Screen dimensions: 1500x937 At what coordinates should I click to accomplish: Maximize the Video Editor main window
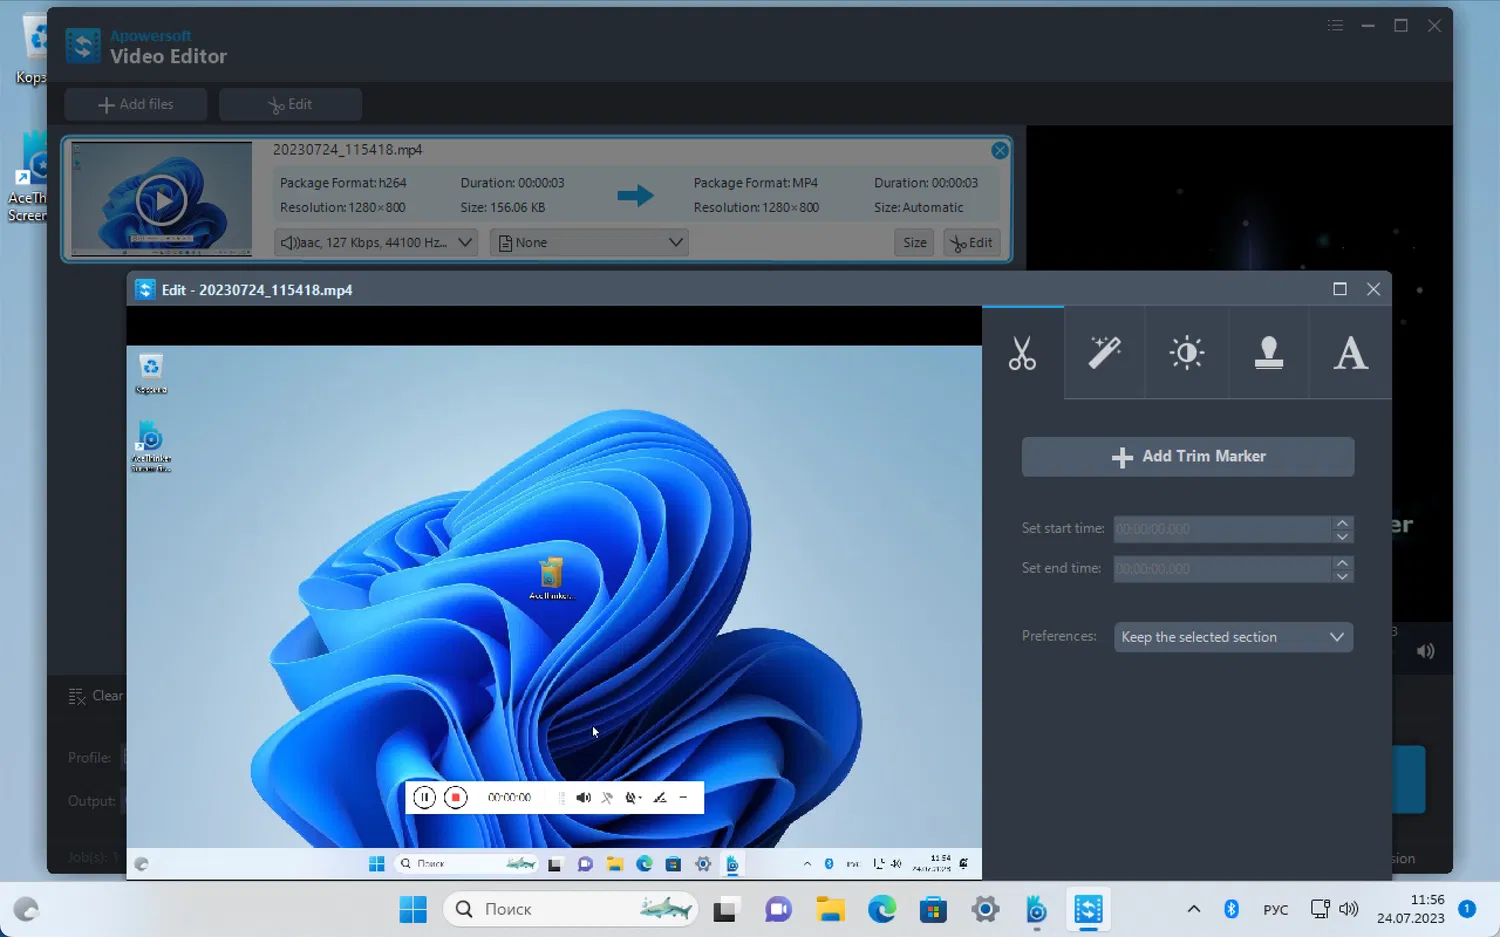click(1401, 26)
